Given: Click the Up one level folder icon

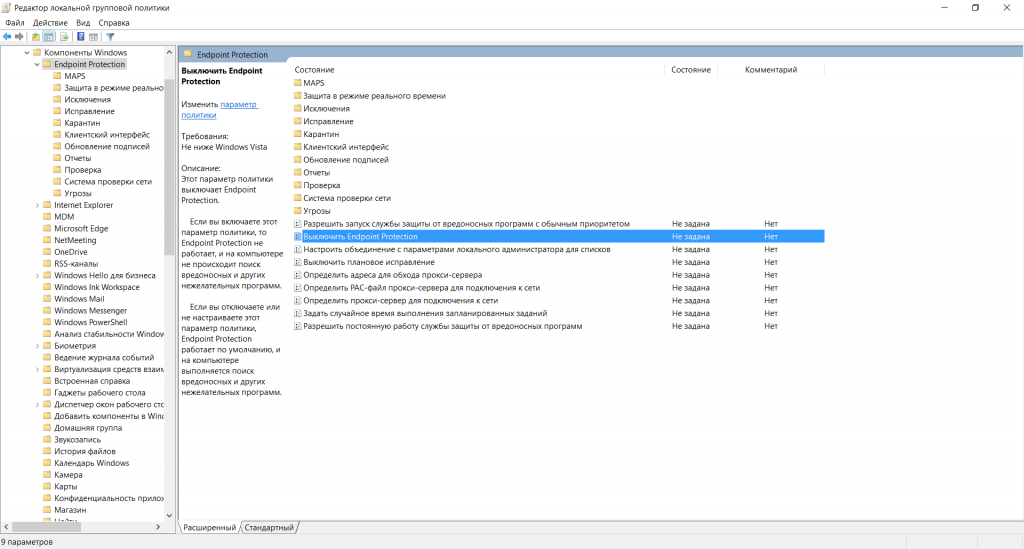Looking at the screenshot, I should click(36, 37).
